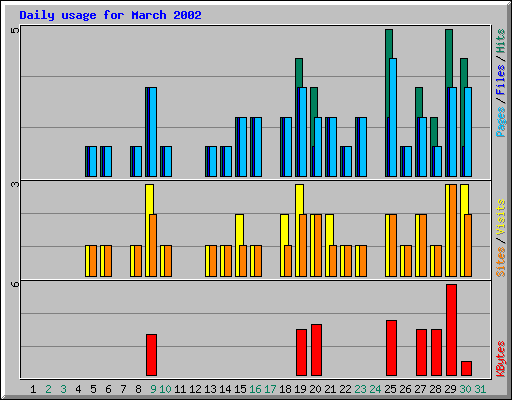Click the orange Sites bar for day 29

tap(453, 230)
